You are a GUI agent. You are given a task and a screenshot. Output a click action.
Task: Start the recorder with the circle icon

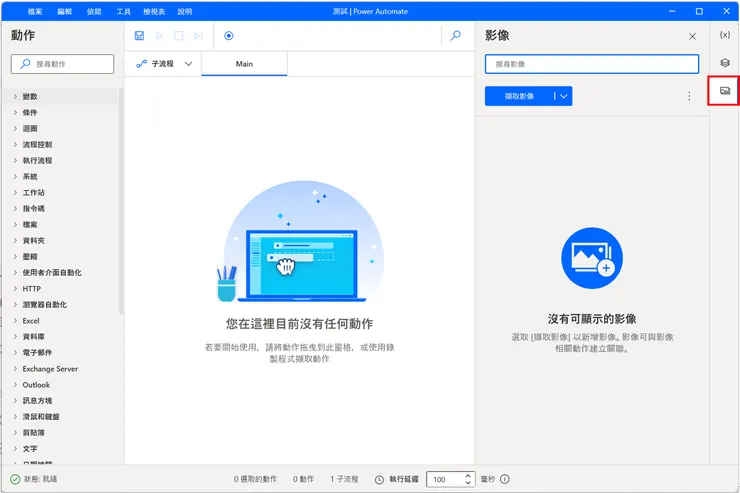coord(228,35)
